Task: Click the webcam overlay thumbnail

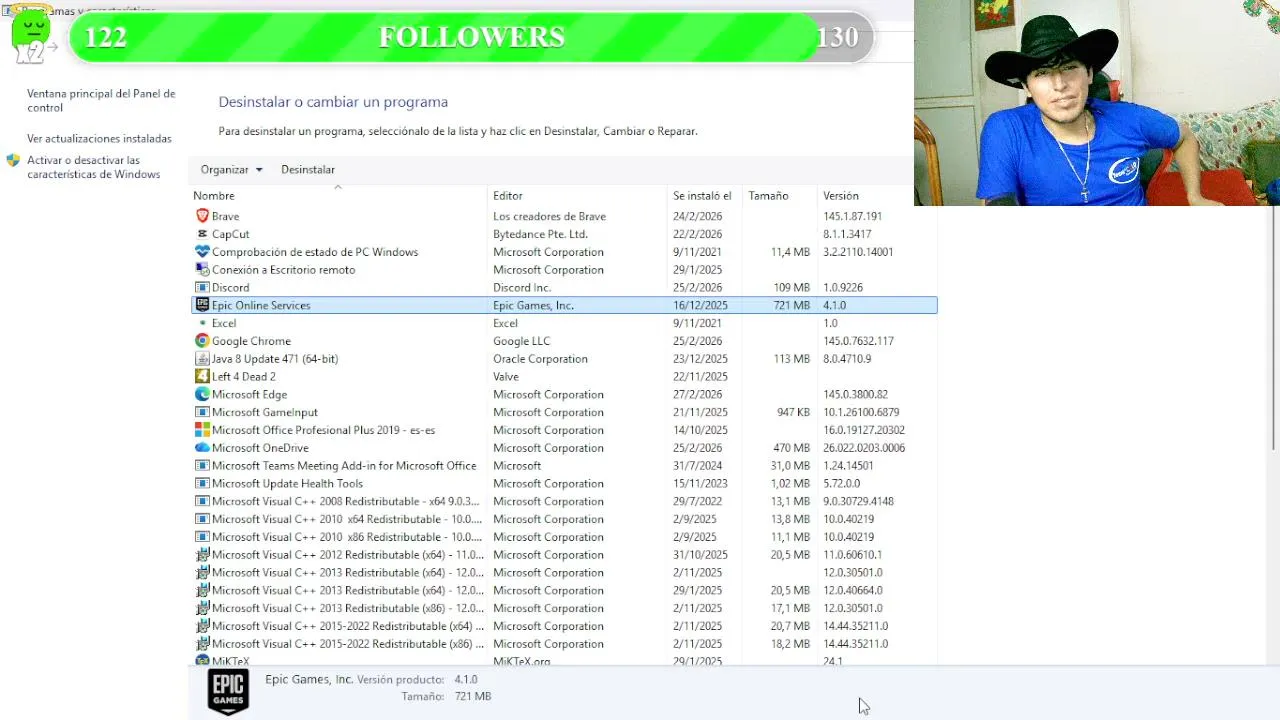Action: coord(1097,103)
